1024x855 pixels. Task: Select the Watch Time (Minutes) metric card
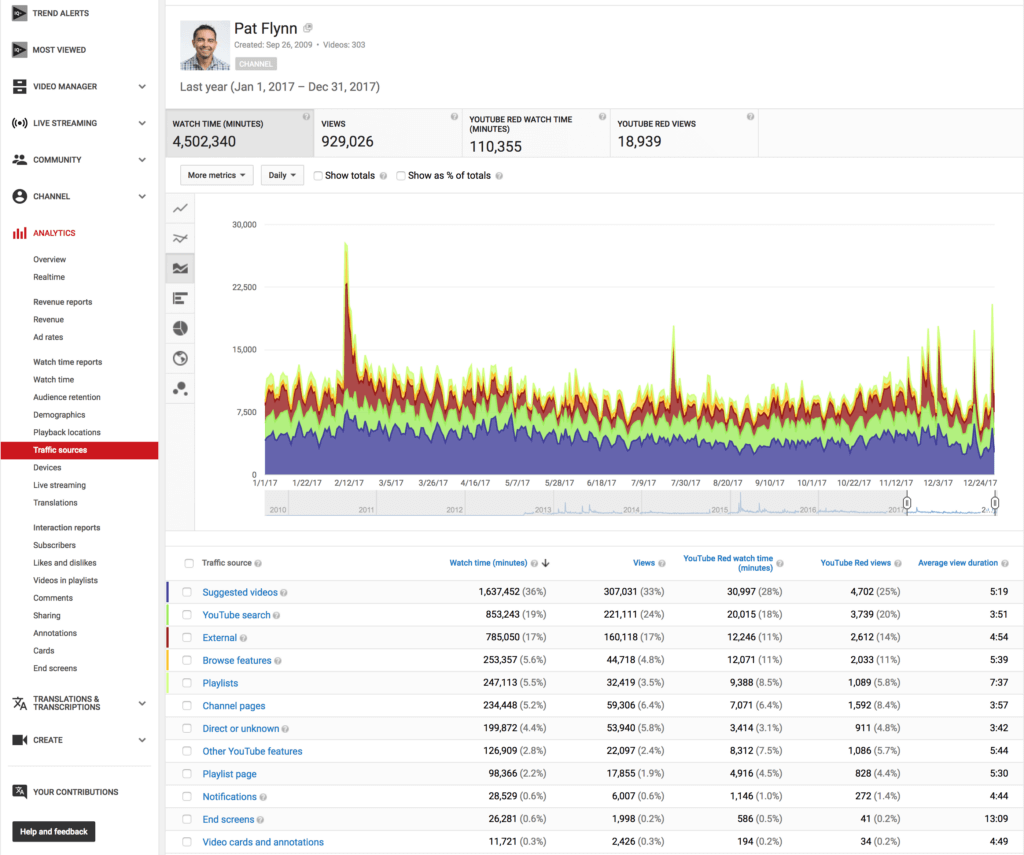point(240,133)
